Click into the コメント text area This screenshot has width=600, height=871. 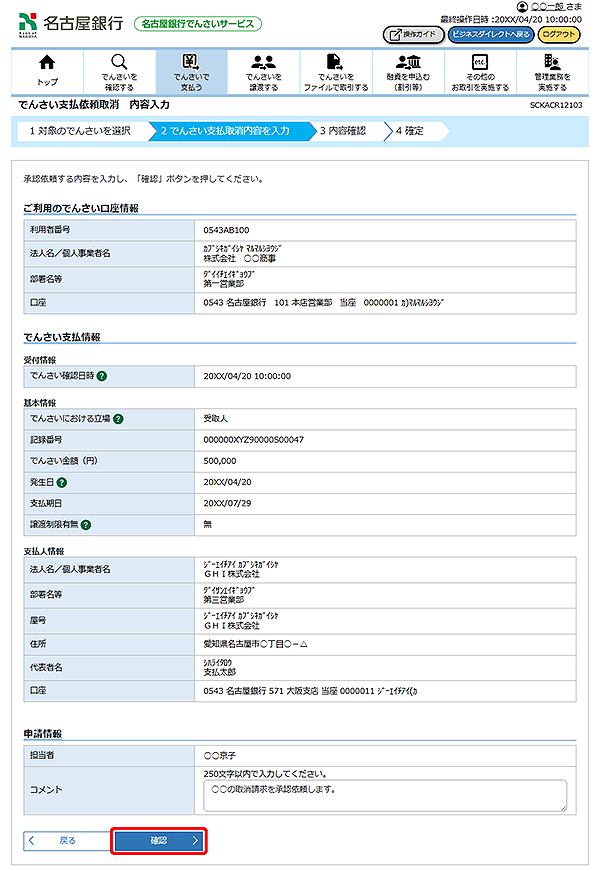tap(385, 795)
